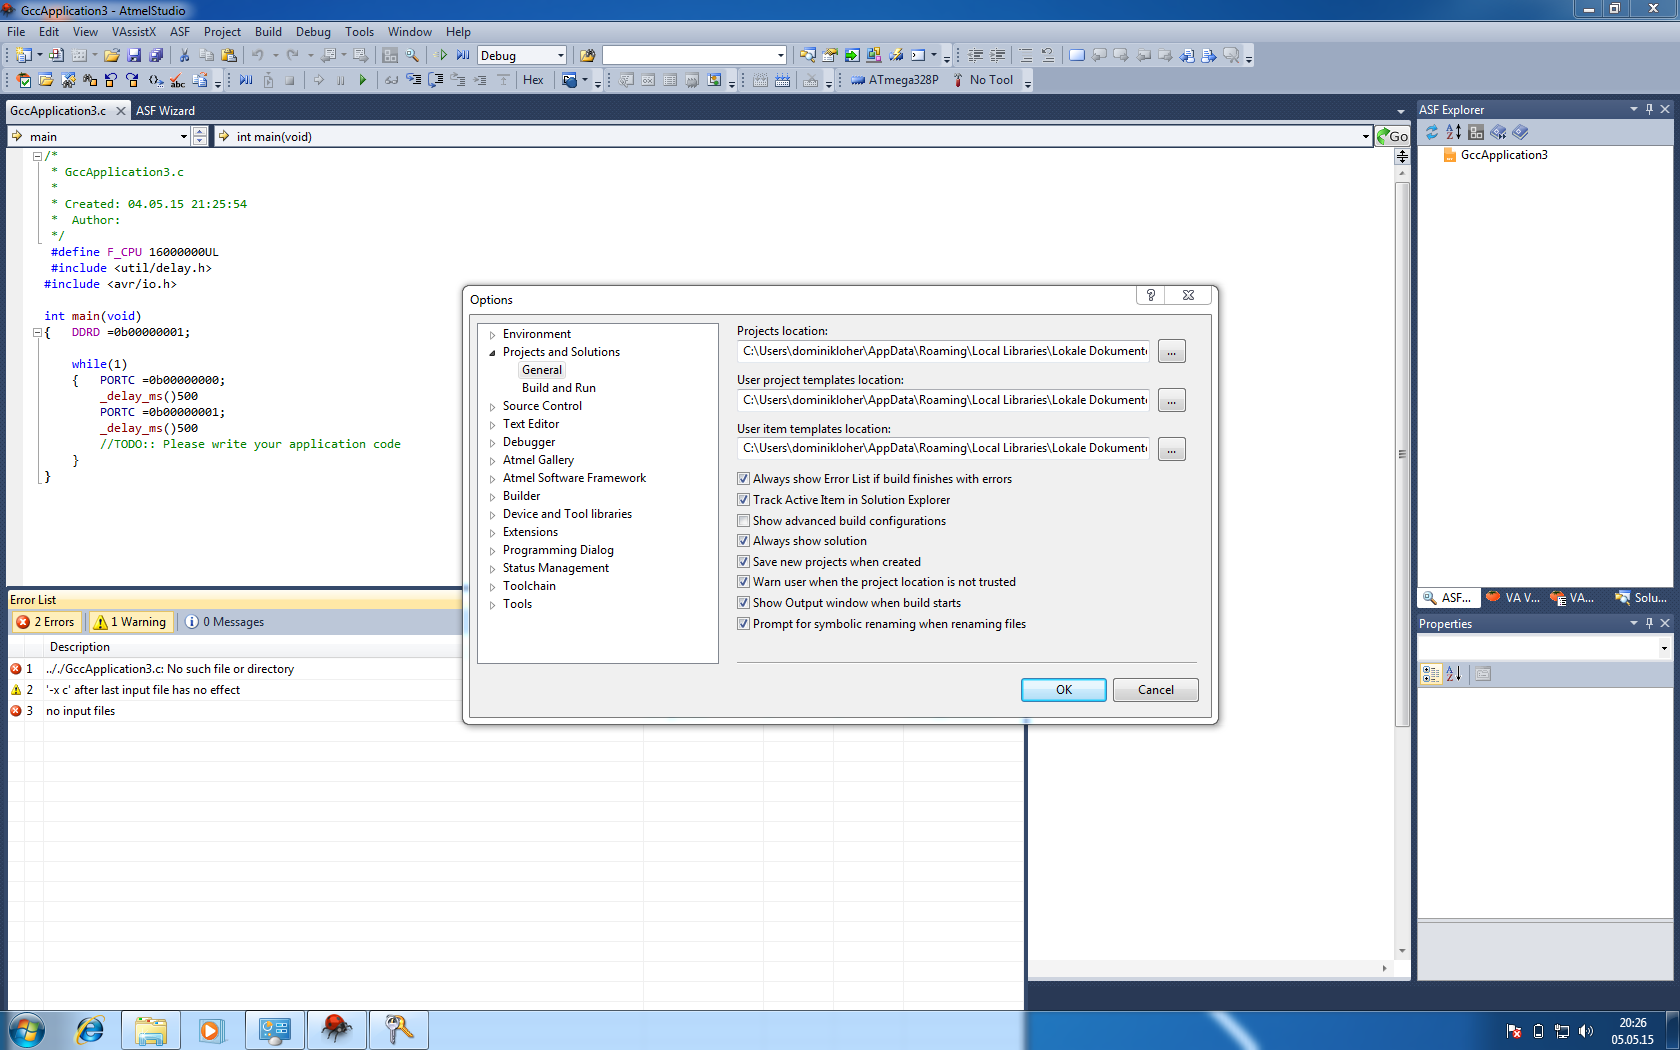The width and height of the screenshot is (1680, 1050).
Task: Expand the Text Editor options node
Action: point(492,425)
